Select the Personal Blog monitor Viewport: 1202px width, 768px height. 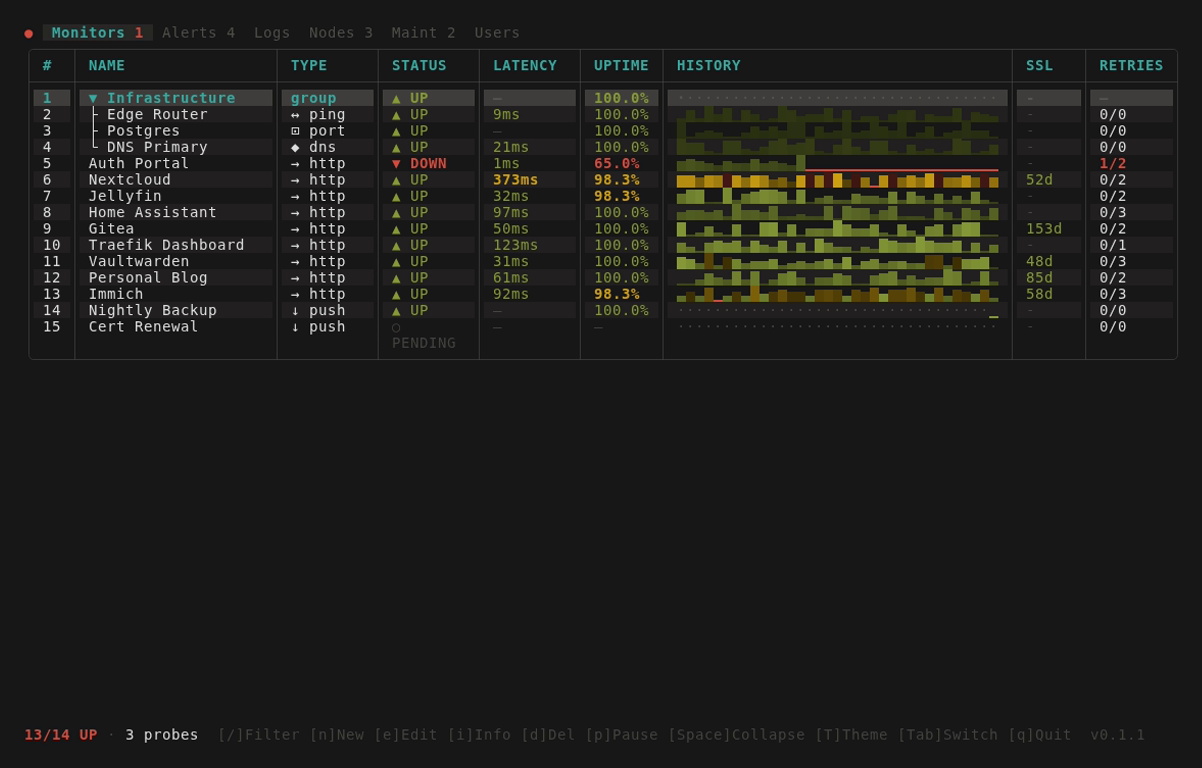click(603, 278)
